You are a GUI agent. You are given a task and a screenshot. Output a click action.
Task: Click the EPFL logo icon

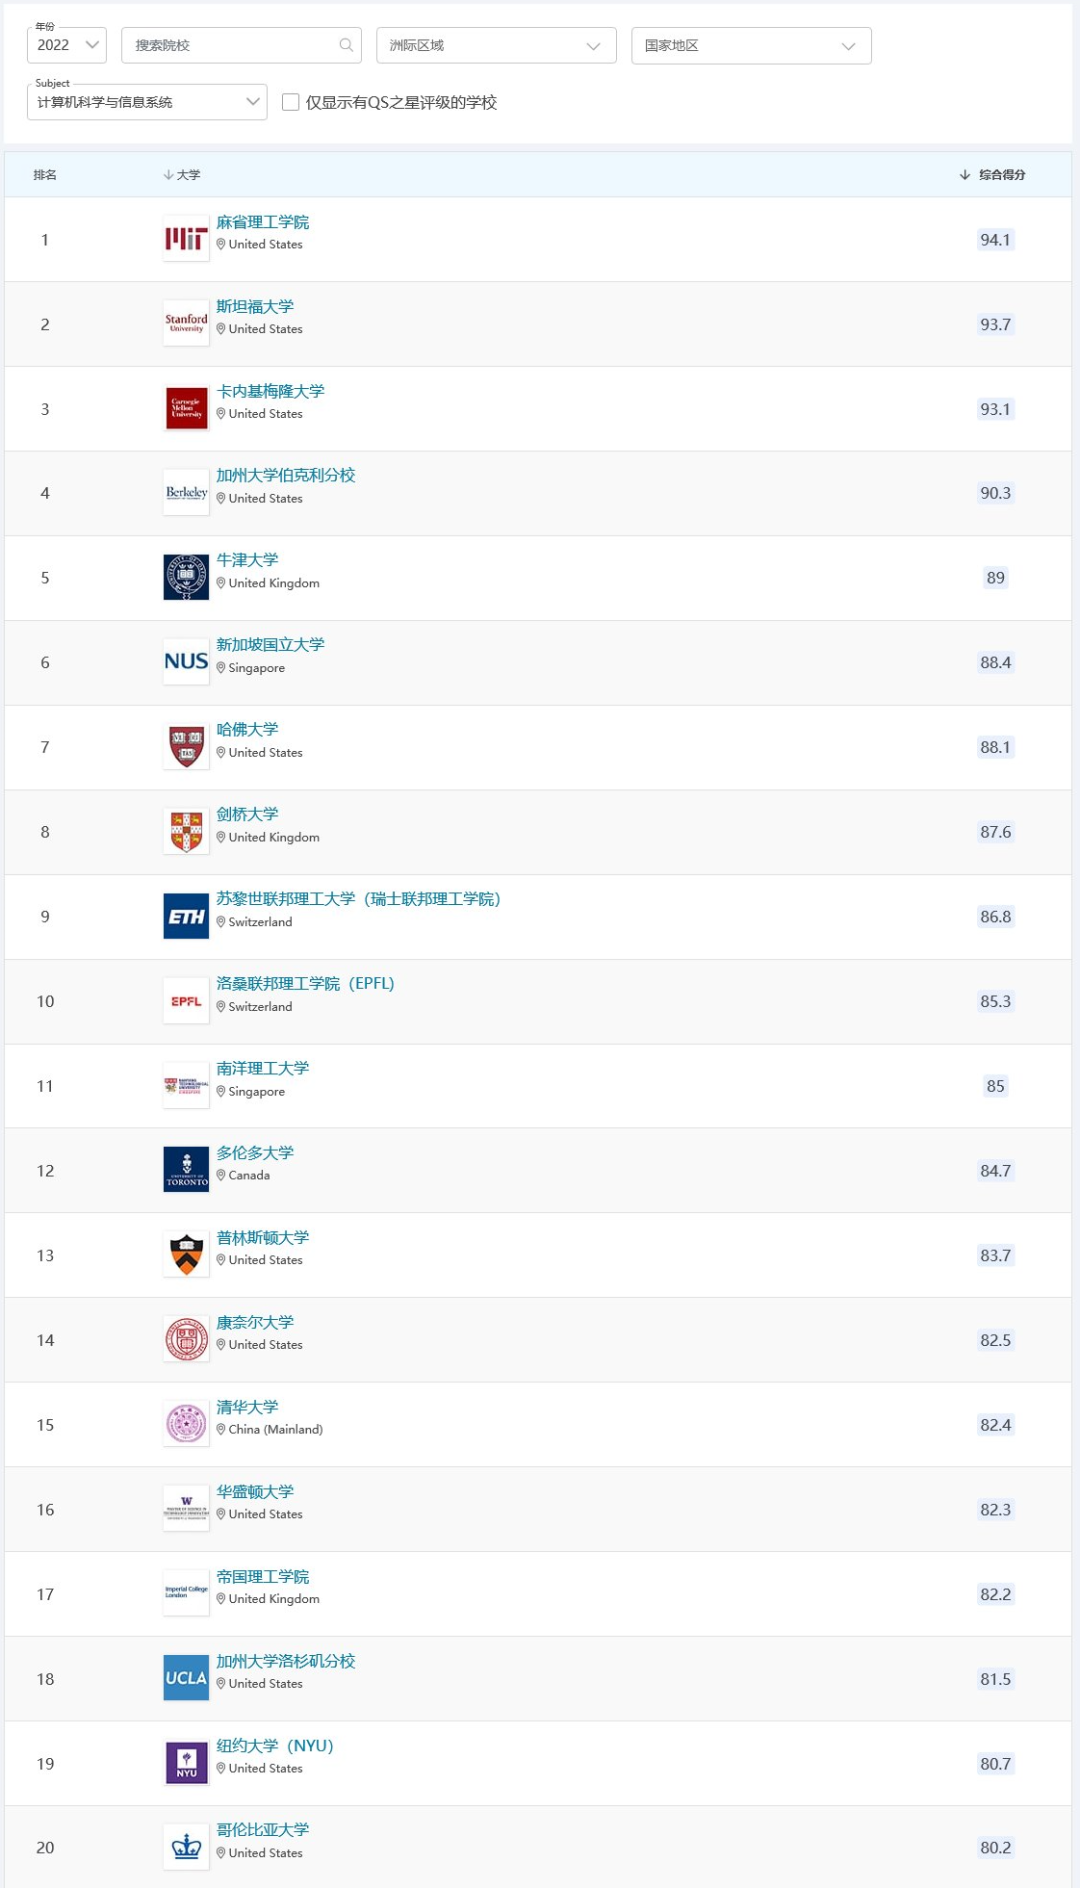coord(186,1001)
